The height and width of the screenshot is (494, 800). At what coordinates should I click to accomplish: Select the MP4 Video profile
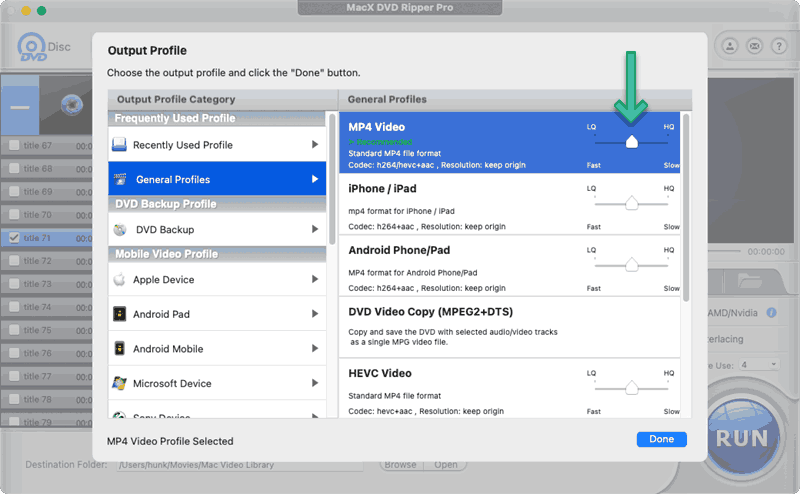(x=509, y=142)
